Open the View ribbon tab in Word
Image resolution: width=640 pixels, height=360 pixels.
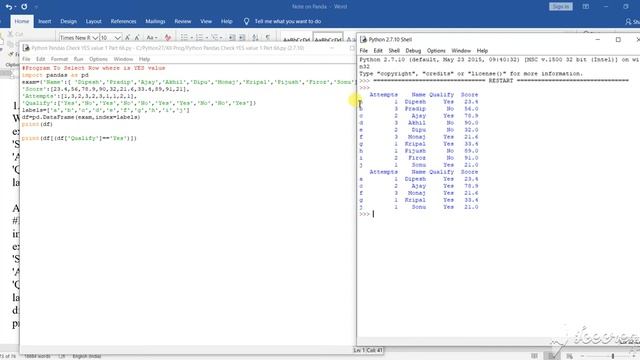[x=206, y=21]
